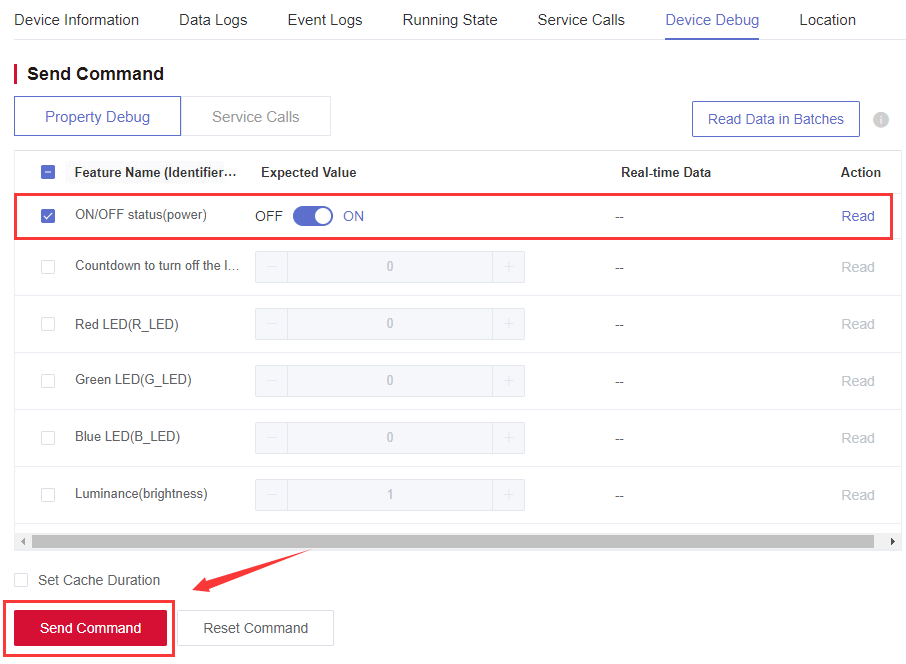The width and height of the screenshot is (906, 664).
Task: Go to the Running State tab
Action: tap(450, 20)
